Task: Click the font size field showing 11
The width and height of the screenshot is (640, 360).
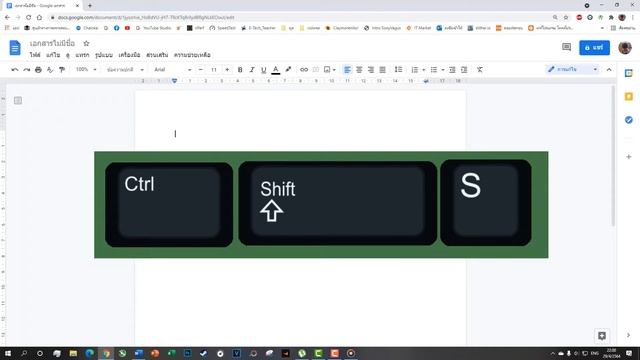Action: tap(213, 70)
